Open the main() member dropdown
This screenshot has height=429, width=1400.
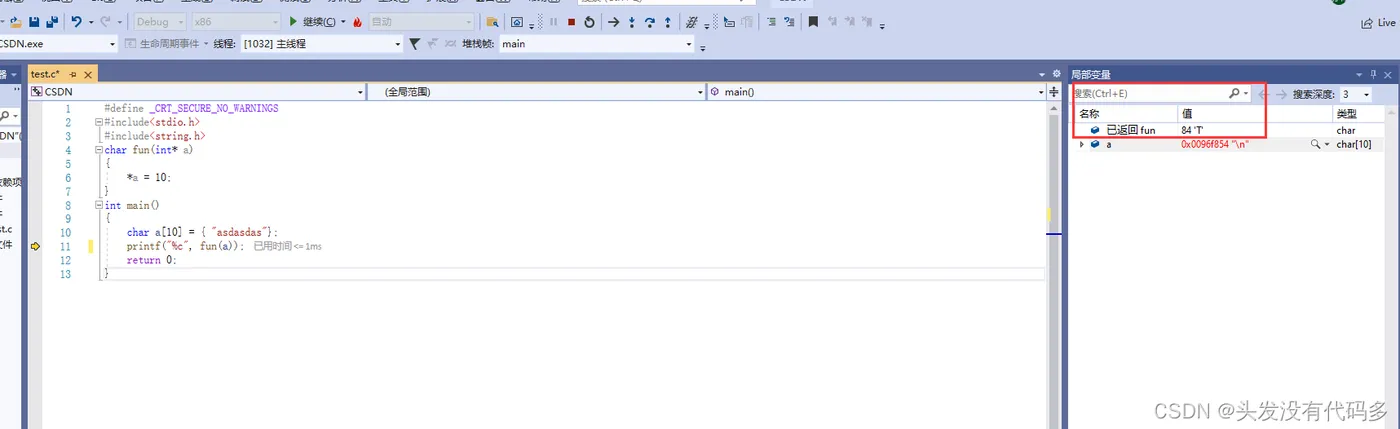tap(876, 92)
